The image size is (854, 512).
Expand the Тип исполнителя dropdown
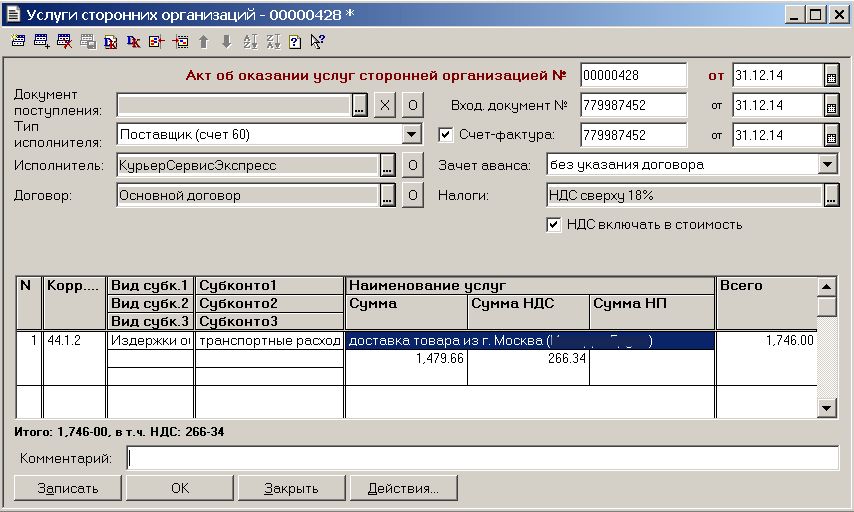click(412, 135)
